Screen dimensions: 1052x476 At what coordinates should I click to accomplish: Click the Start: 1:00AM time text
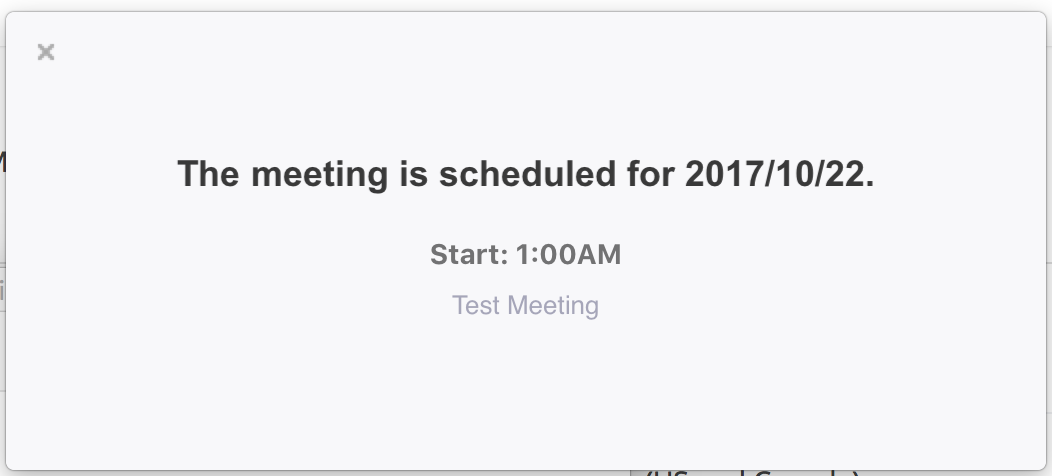click(x=525, y=255)
